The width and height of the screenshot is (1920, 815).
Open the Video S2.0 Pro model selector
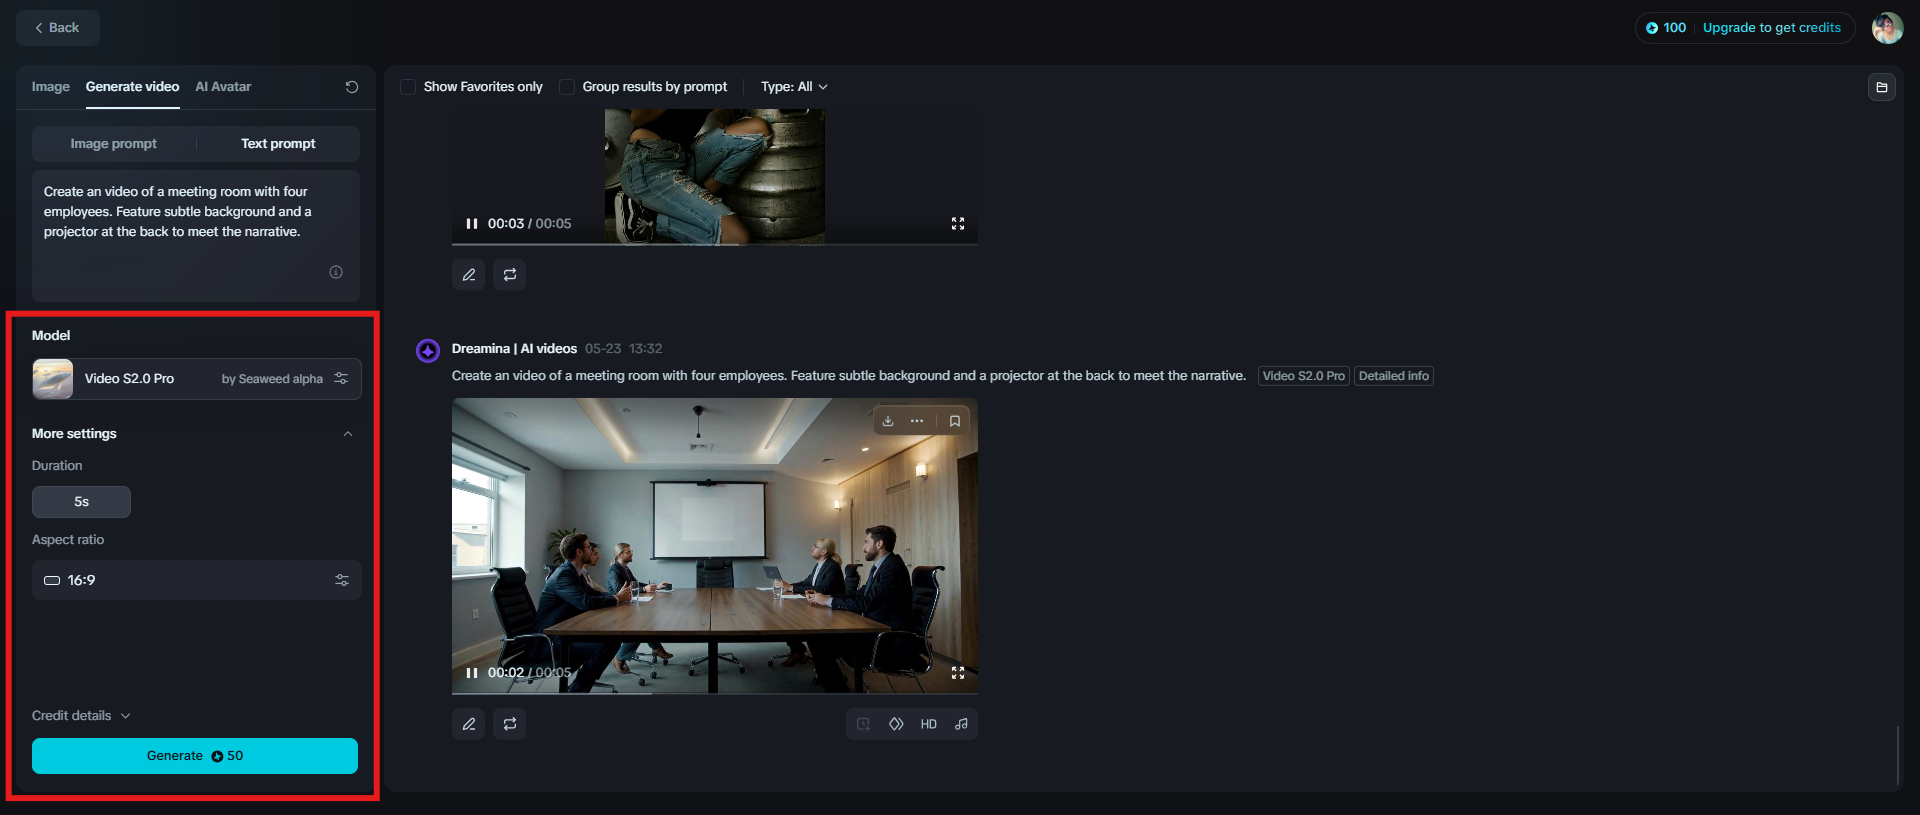196,379
